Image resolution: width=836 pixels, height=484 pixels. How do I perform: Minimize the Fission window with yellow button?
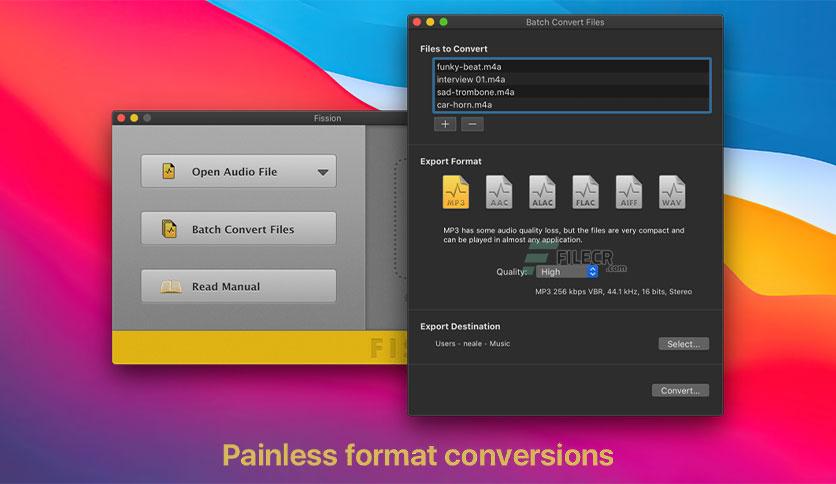[x=134, y=118]
